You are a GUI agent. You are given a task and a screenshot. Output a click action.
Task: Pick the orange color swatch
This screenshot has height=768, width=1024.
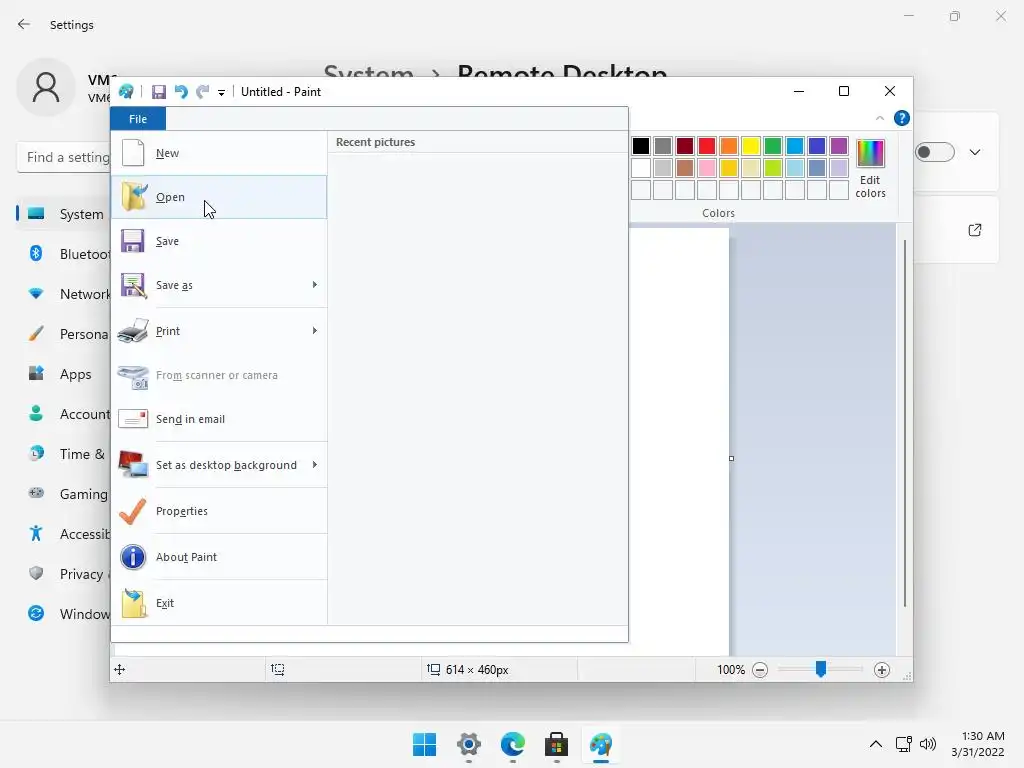tap(729, 146)
